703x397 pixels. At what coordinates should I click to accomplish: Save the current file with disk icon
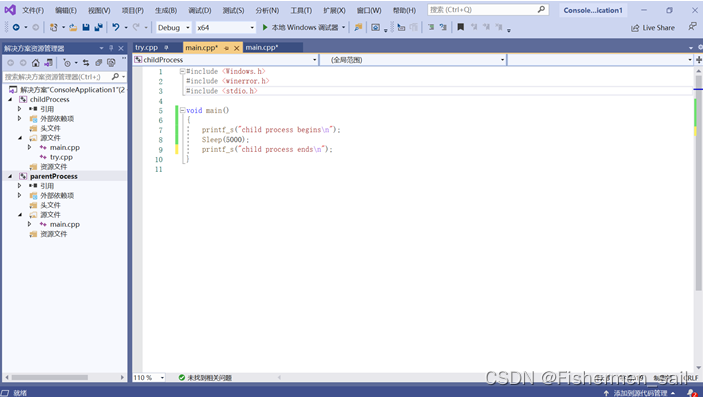coord(86,27)
